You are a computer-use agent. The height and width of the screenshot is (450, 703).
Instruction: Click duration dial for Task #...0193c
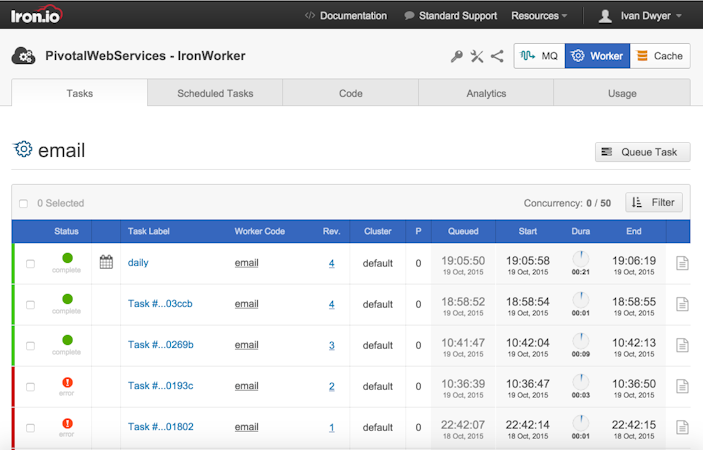581,381
